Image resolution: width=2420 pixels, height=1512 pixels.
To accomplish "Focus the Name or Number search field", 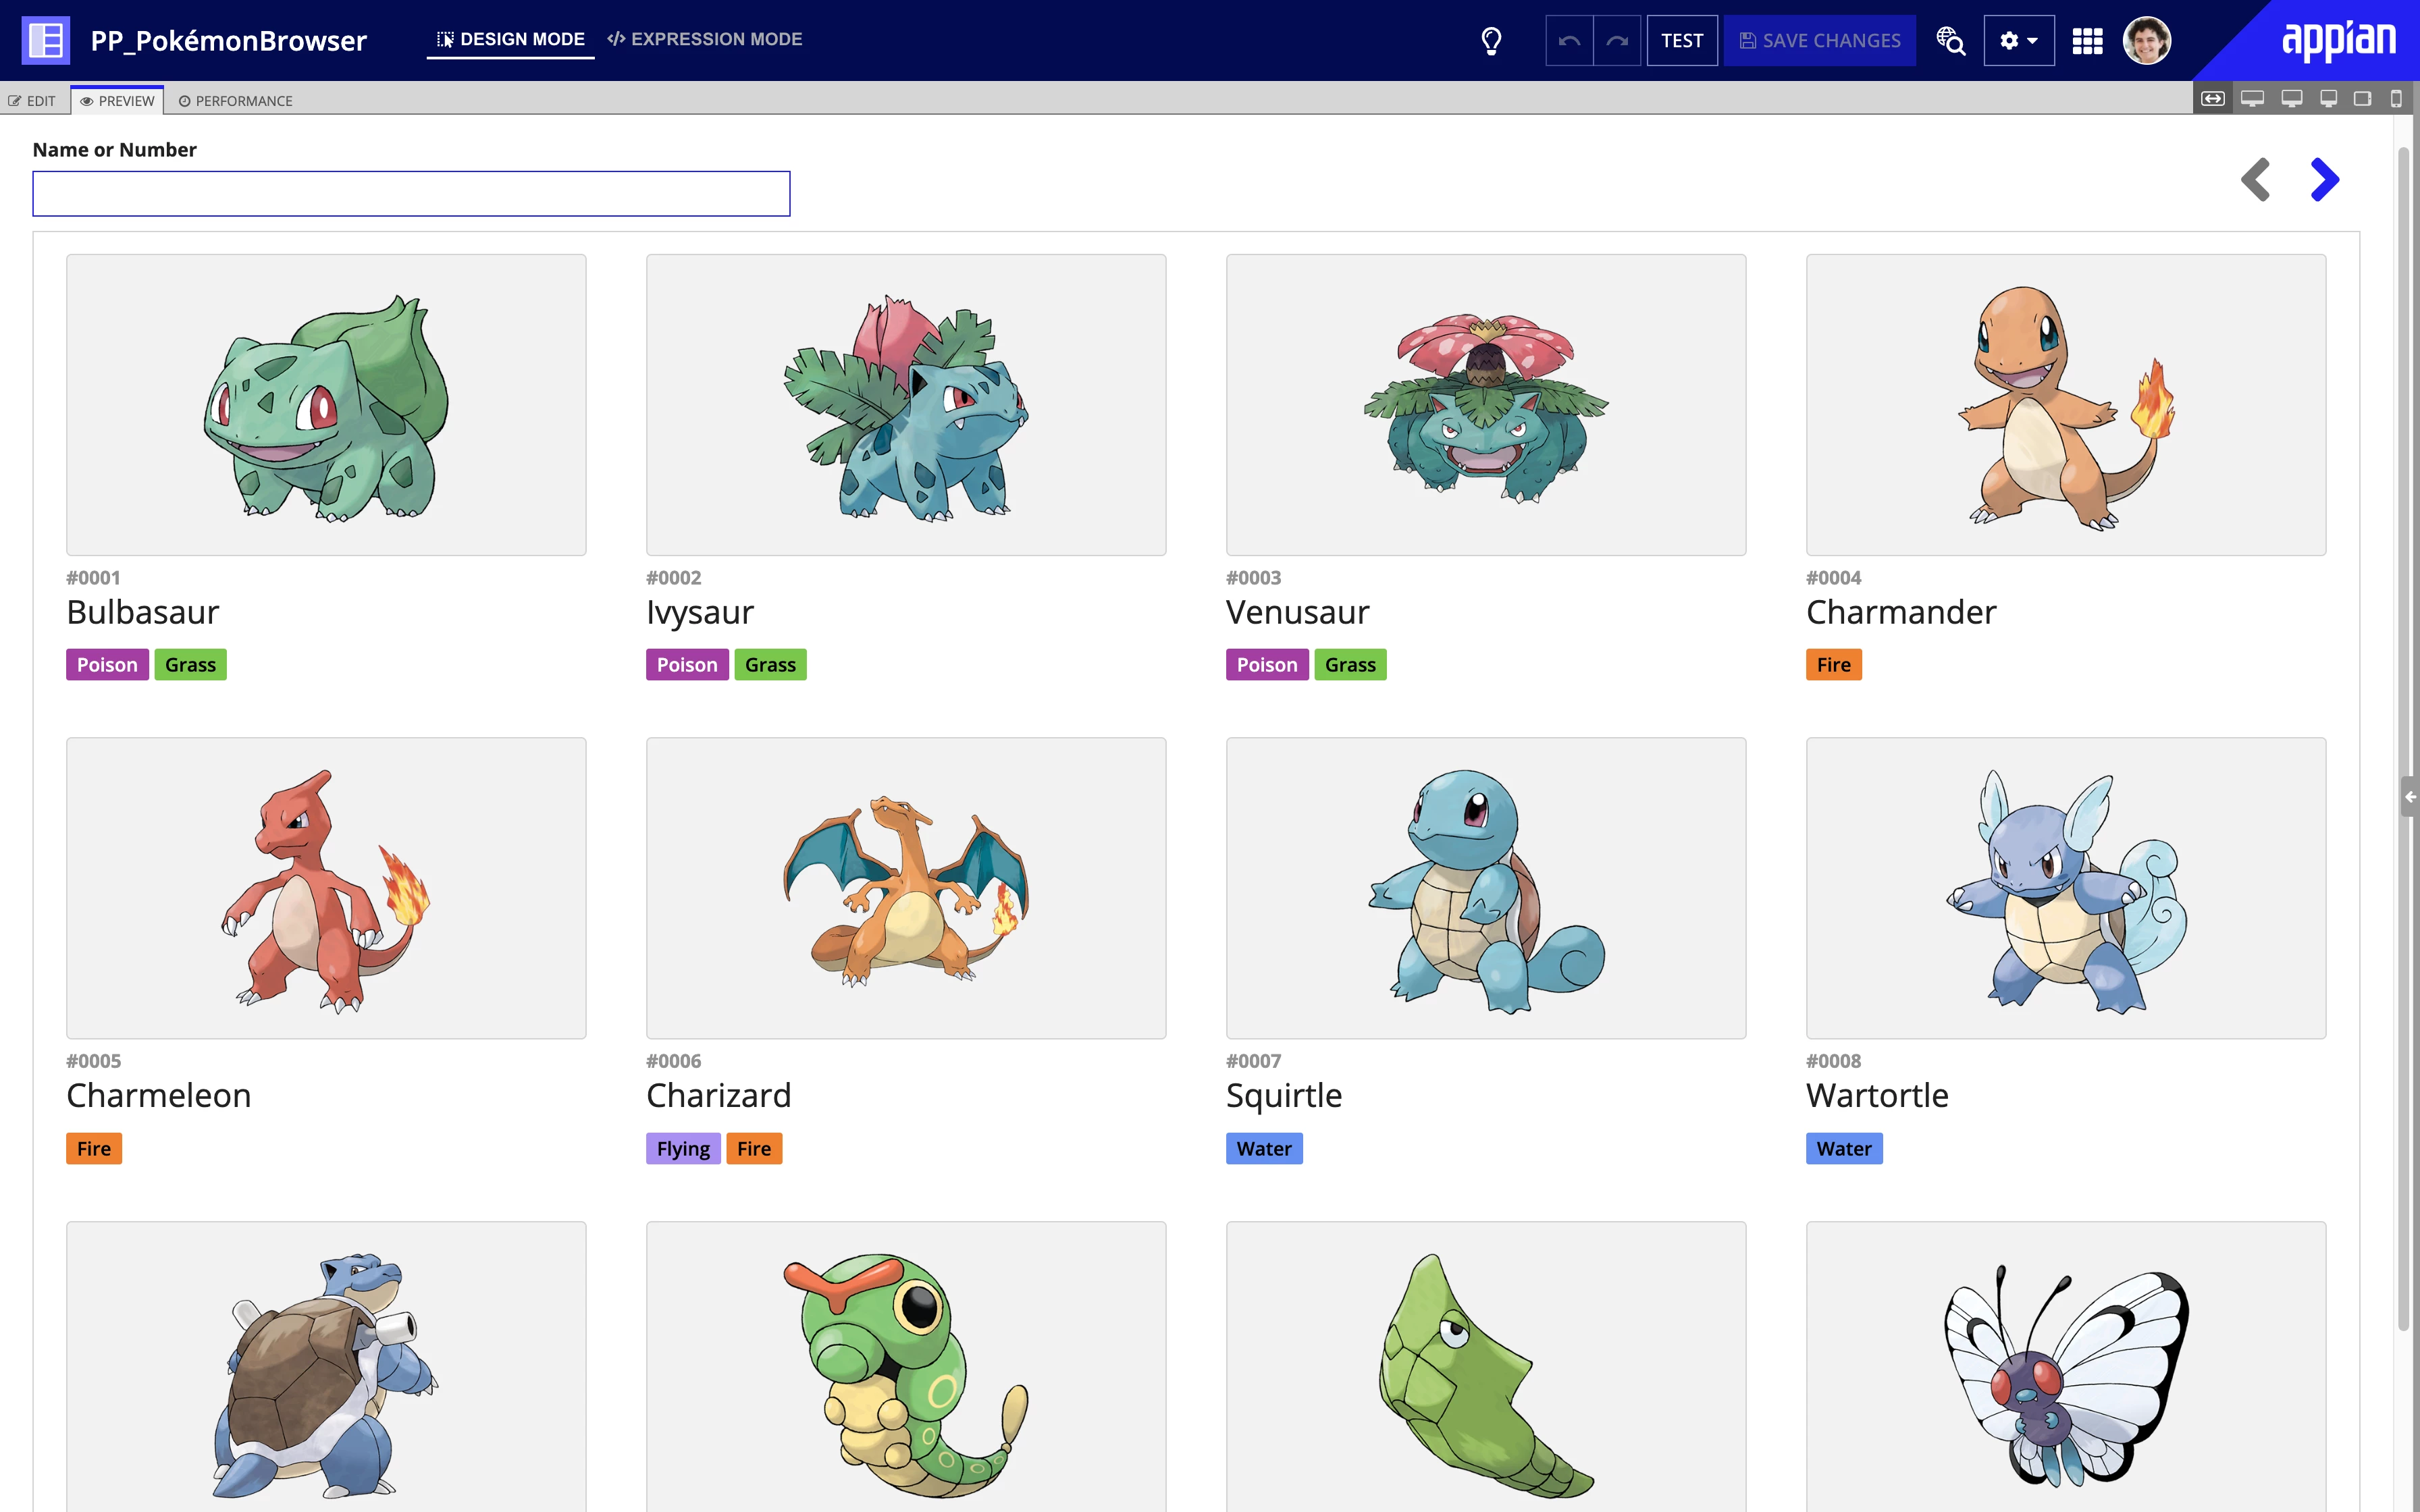I will [411, 194].
